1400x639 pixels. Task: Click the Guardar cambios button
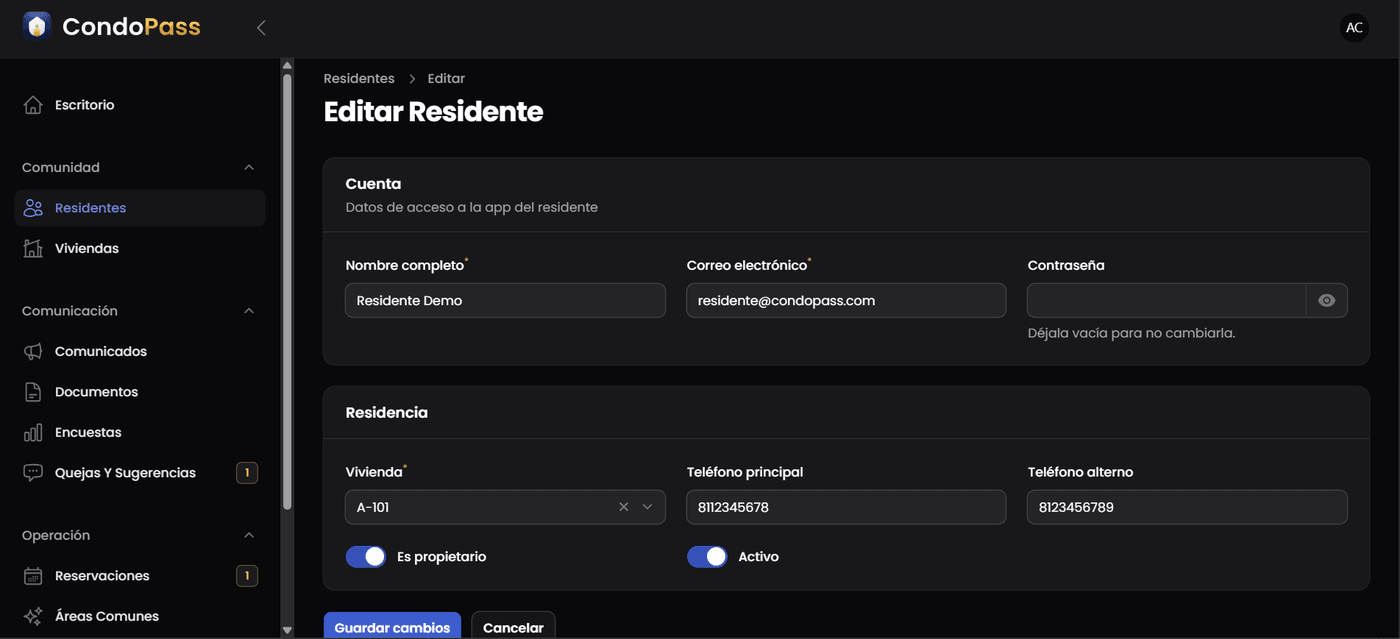coord(392,627)
